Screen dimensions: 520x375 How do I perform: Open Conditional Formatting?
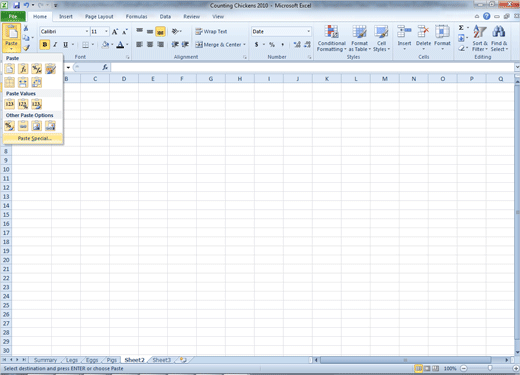coord(331,38)
